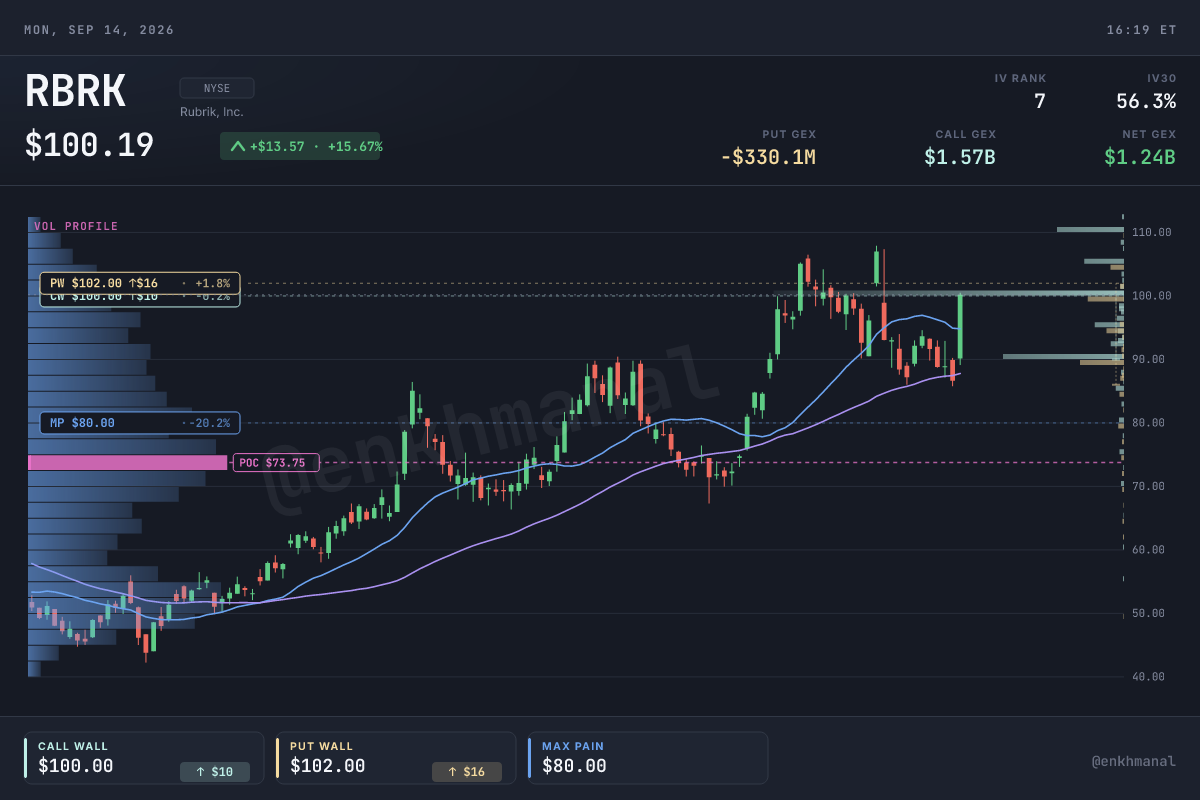Click the +$13.57 · +15.67% change badge
Image resolution: width=1200 pixels, height=800 pixels.
coord(300,146)
